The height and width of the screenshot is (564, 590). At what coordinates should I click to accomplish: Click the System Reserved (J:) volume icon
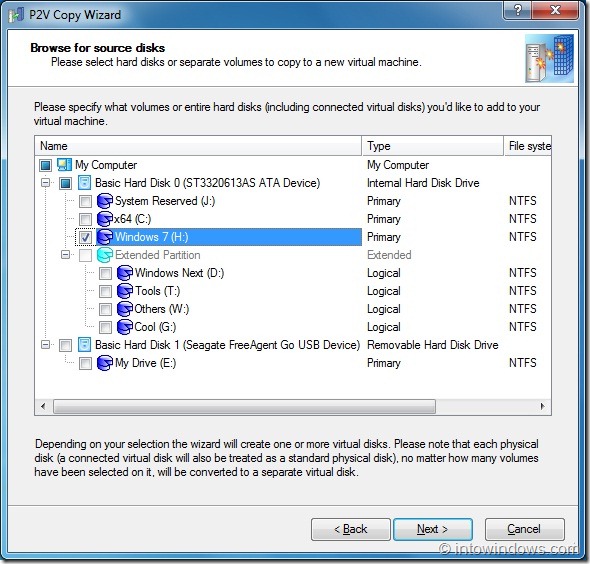105,201
